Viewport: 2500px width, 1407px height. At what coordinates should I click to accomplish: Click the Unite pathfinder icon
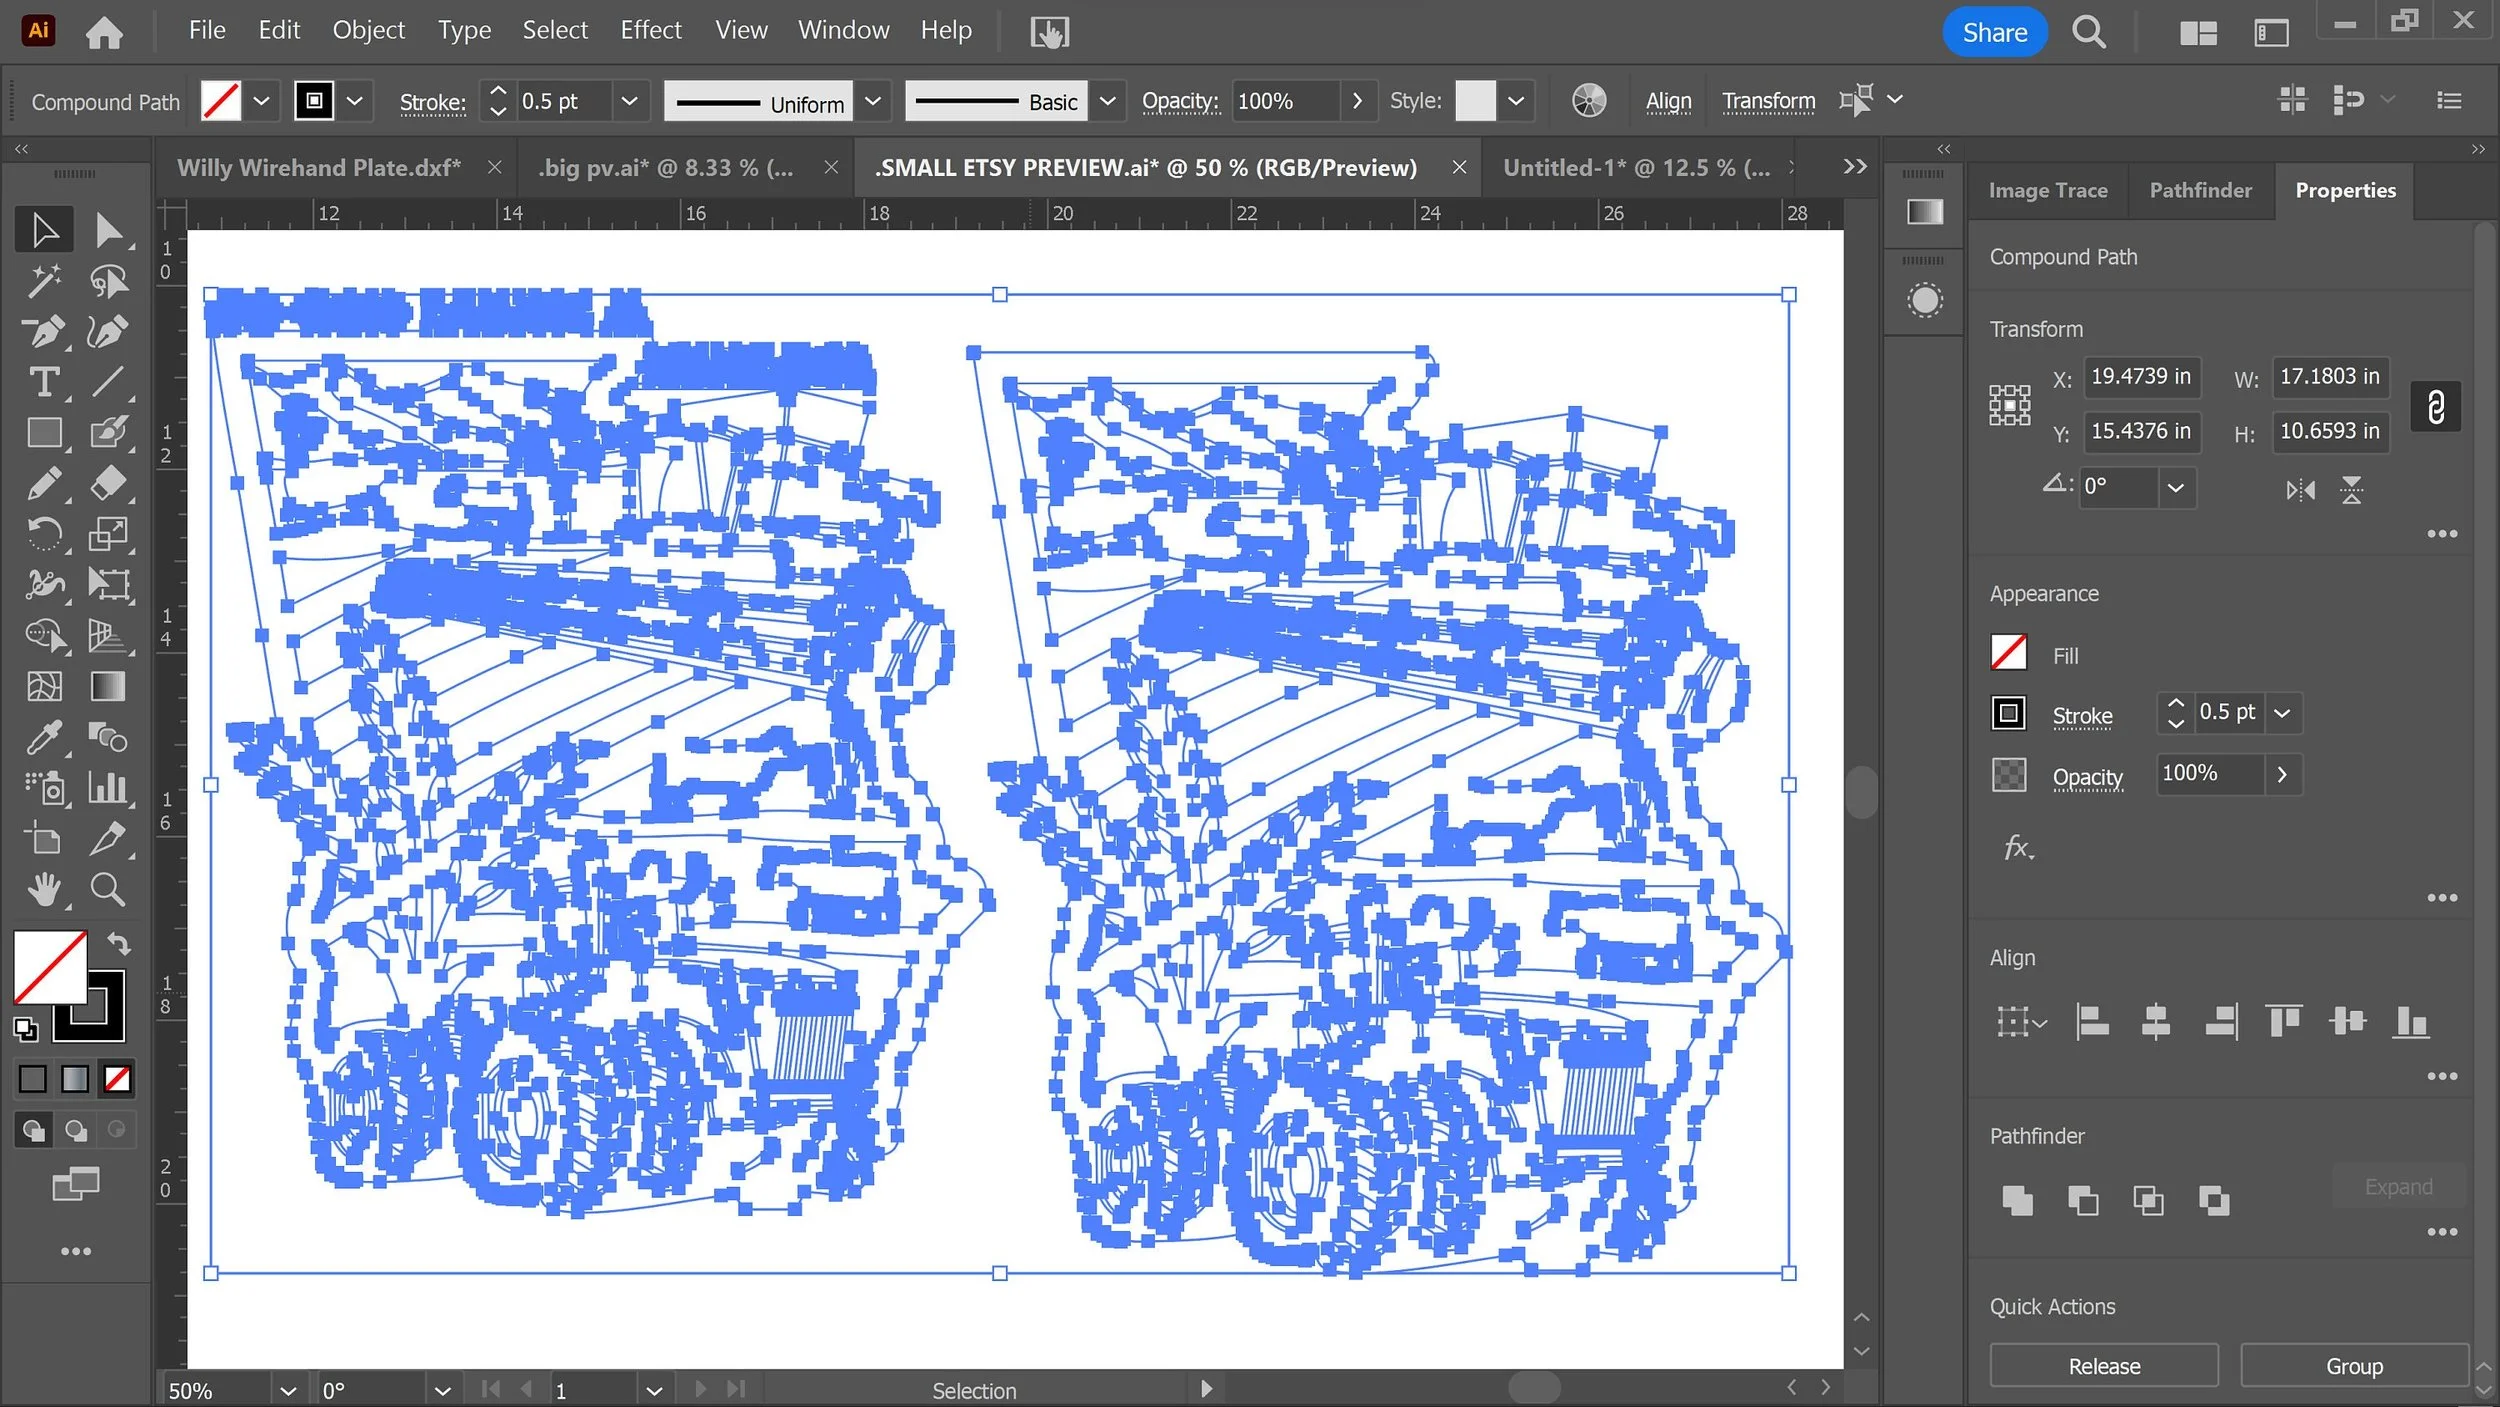(x=2017, y=1200)
